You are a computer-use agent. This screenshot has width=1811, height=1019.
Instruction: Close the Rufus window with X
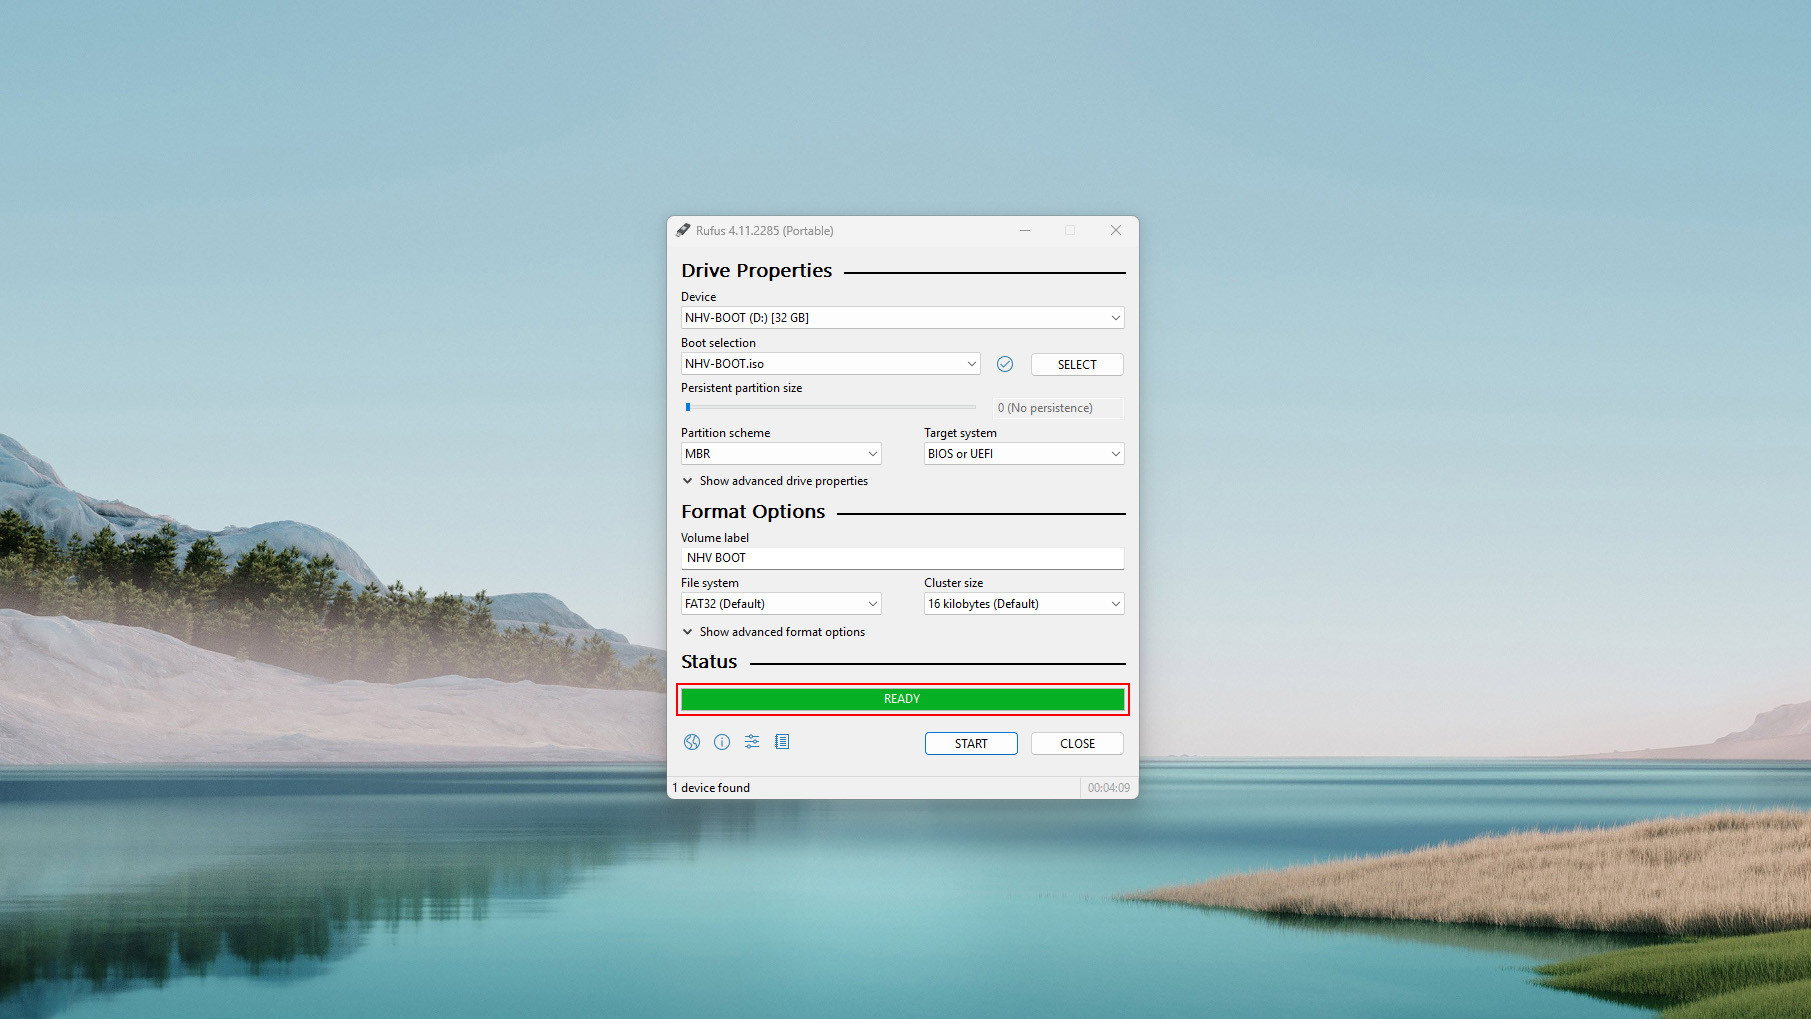[x=1115, y=230]
